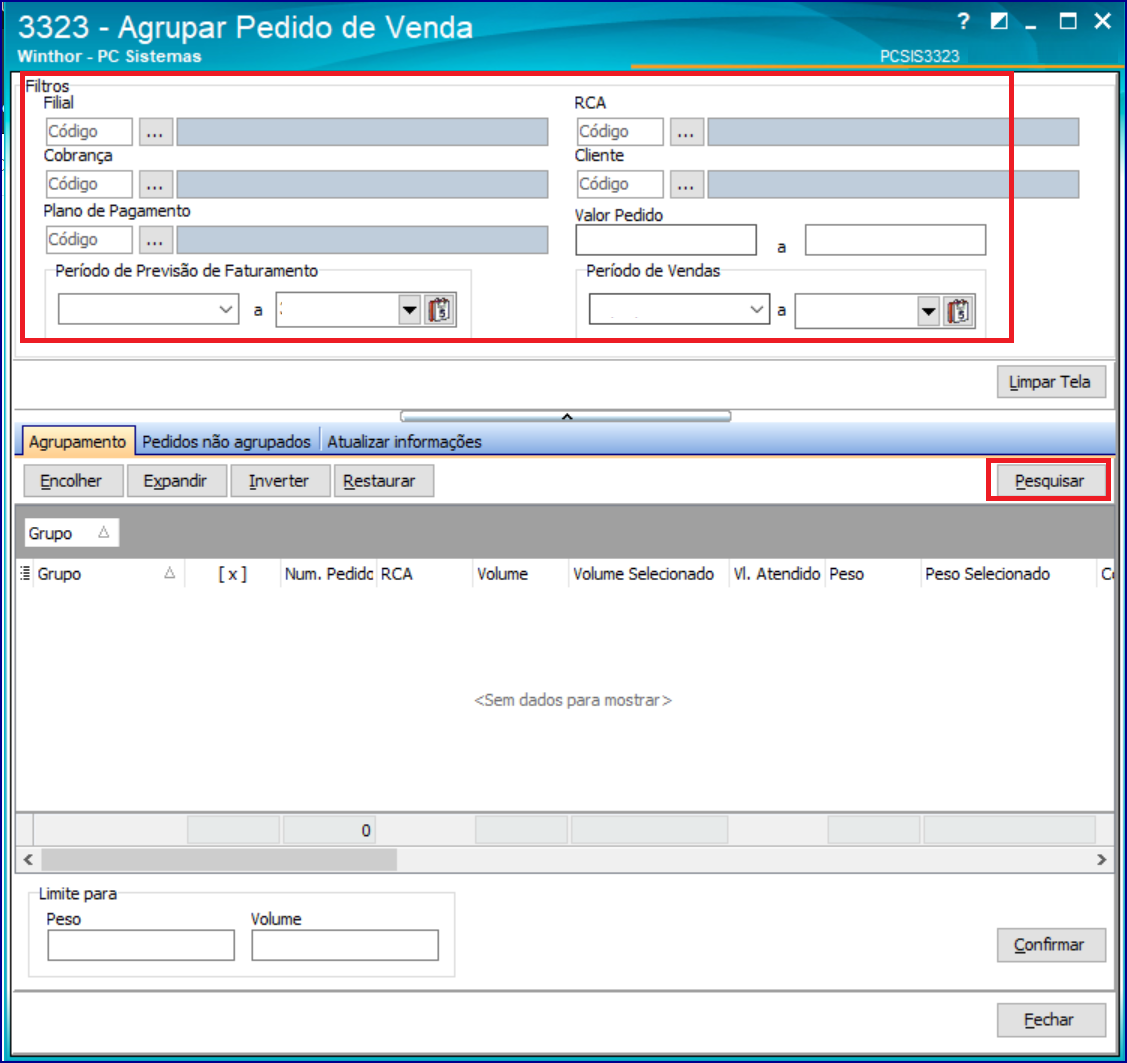Click the Filial Código input field
Screen dimensions: 1127x1063
[88, 132]
